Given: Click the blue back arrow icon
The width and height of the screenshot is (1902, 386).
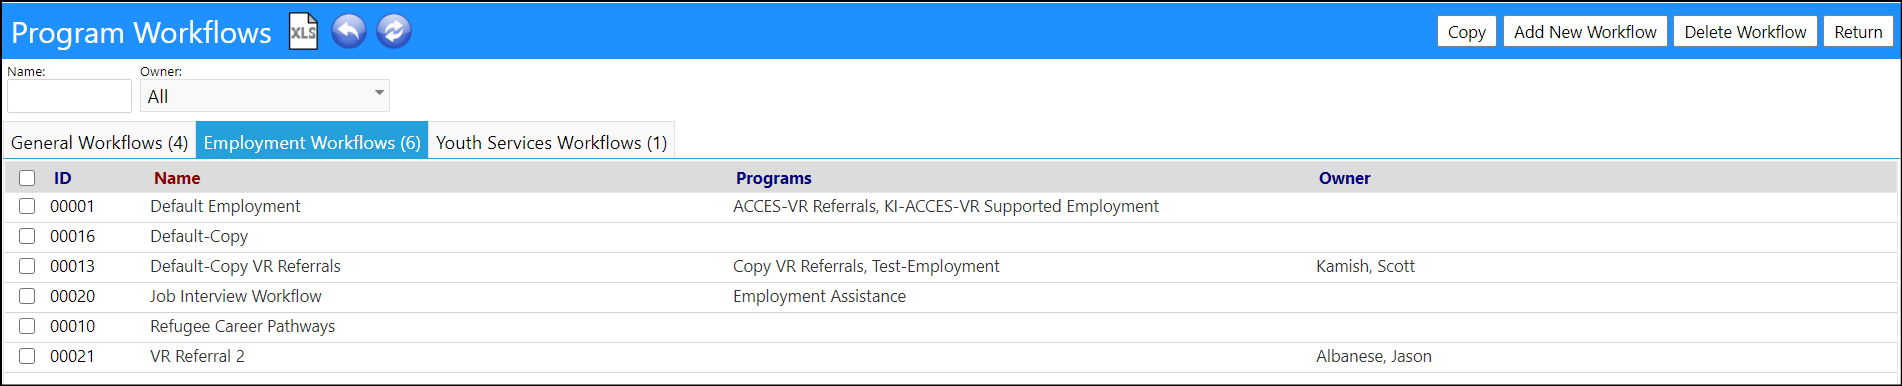Looking at the screenshot, I should 349,31.
